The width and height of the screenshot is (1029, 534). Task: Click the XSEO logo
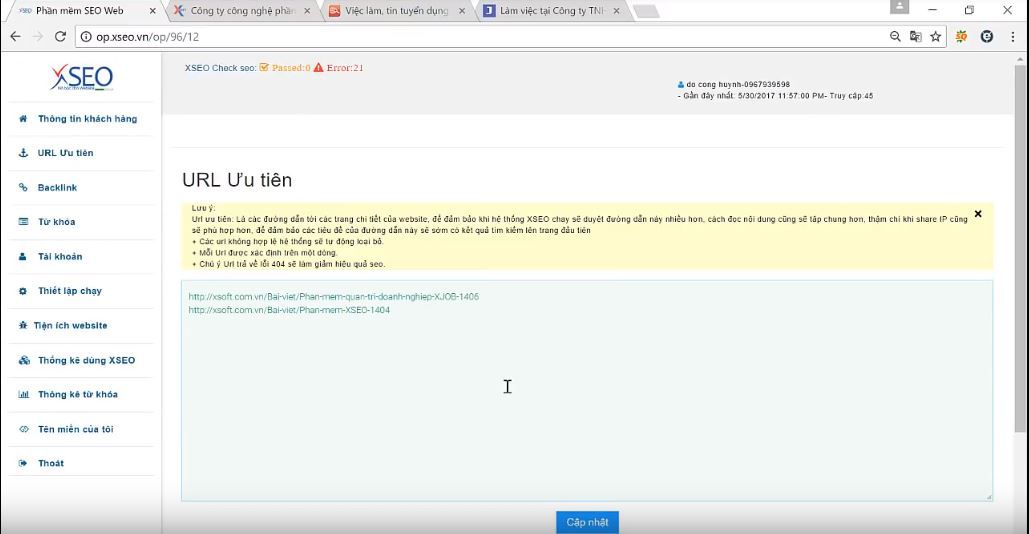[x=81, y=77]
